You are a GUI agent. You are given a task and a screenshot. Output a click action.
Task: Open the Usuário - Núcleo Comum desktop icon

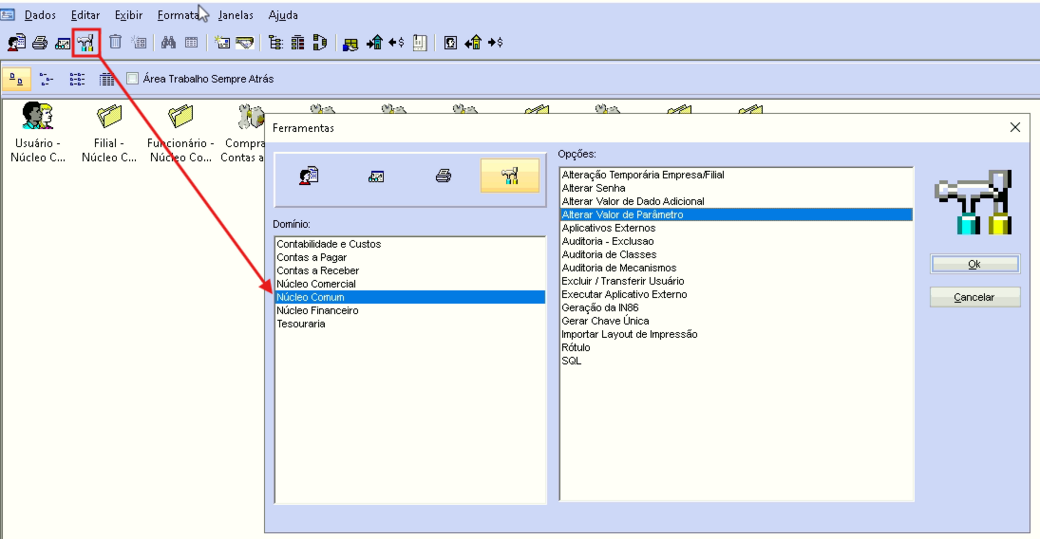pos(38,133)
